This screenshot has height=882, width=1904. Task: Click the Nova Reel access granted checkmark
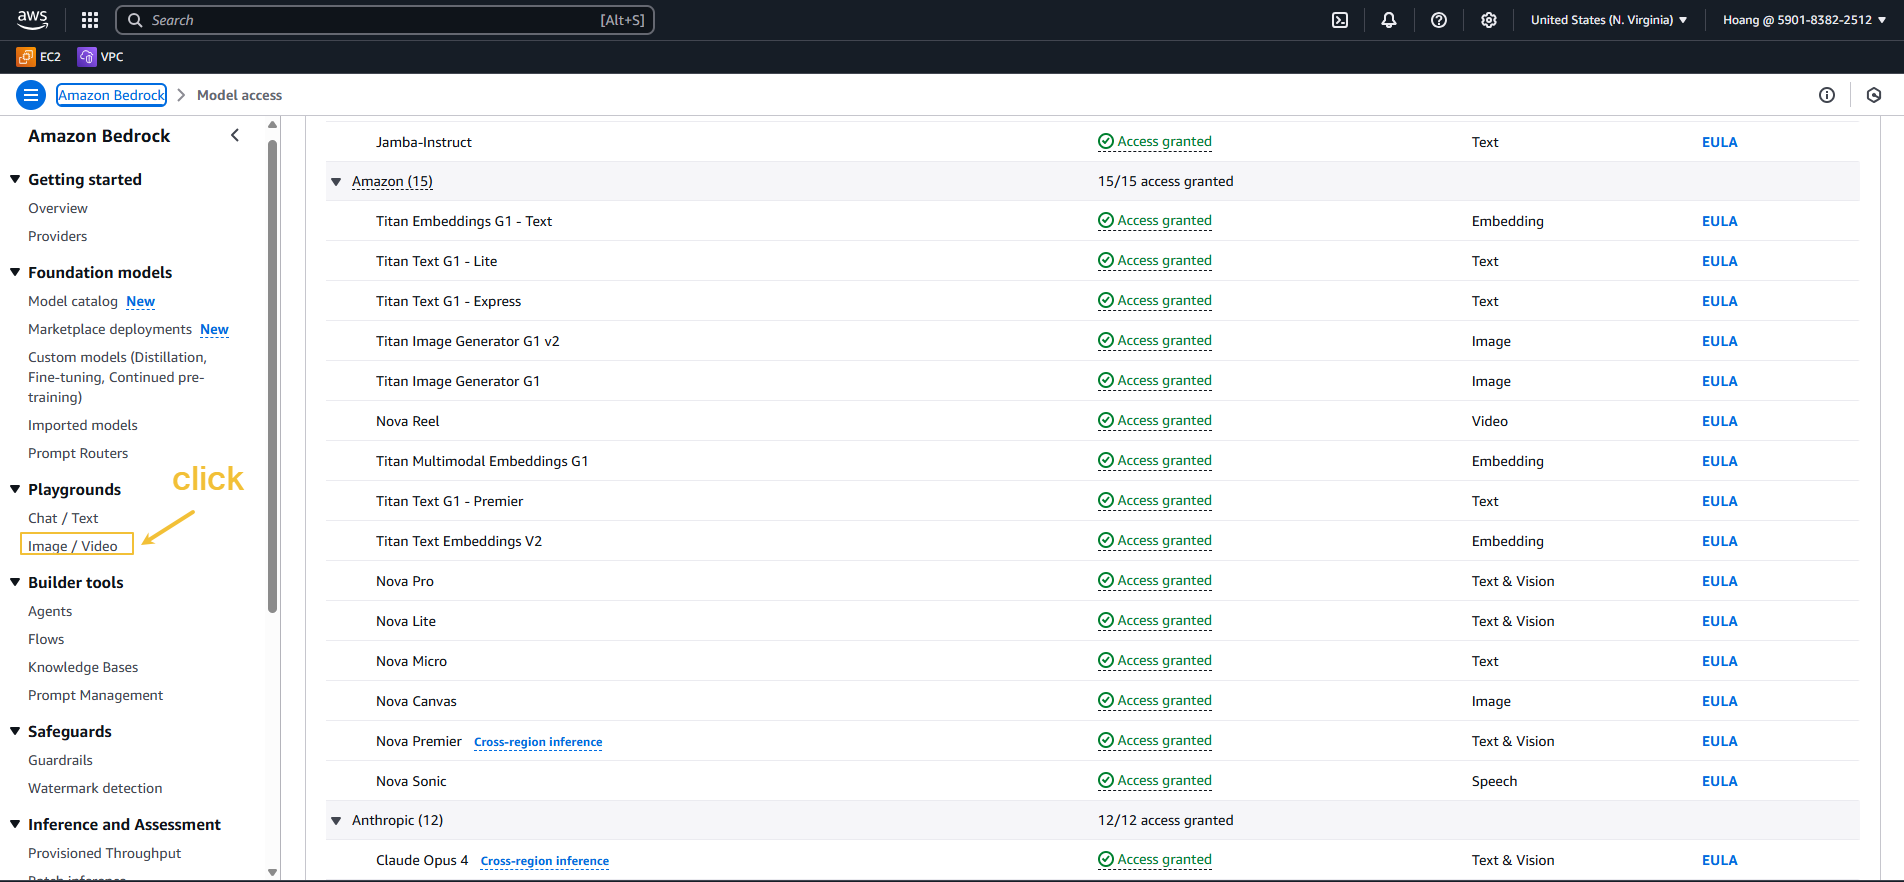coord(1106,421)
